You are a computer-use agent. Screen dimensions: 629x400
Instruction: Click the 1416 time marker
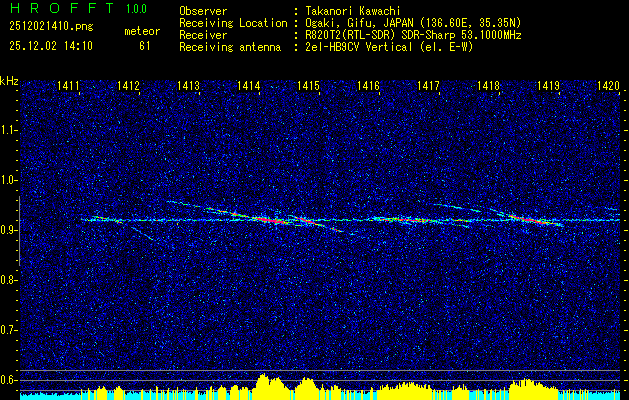(x=369, y=85)
